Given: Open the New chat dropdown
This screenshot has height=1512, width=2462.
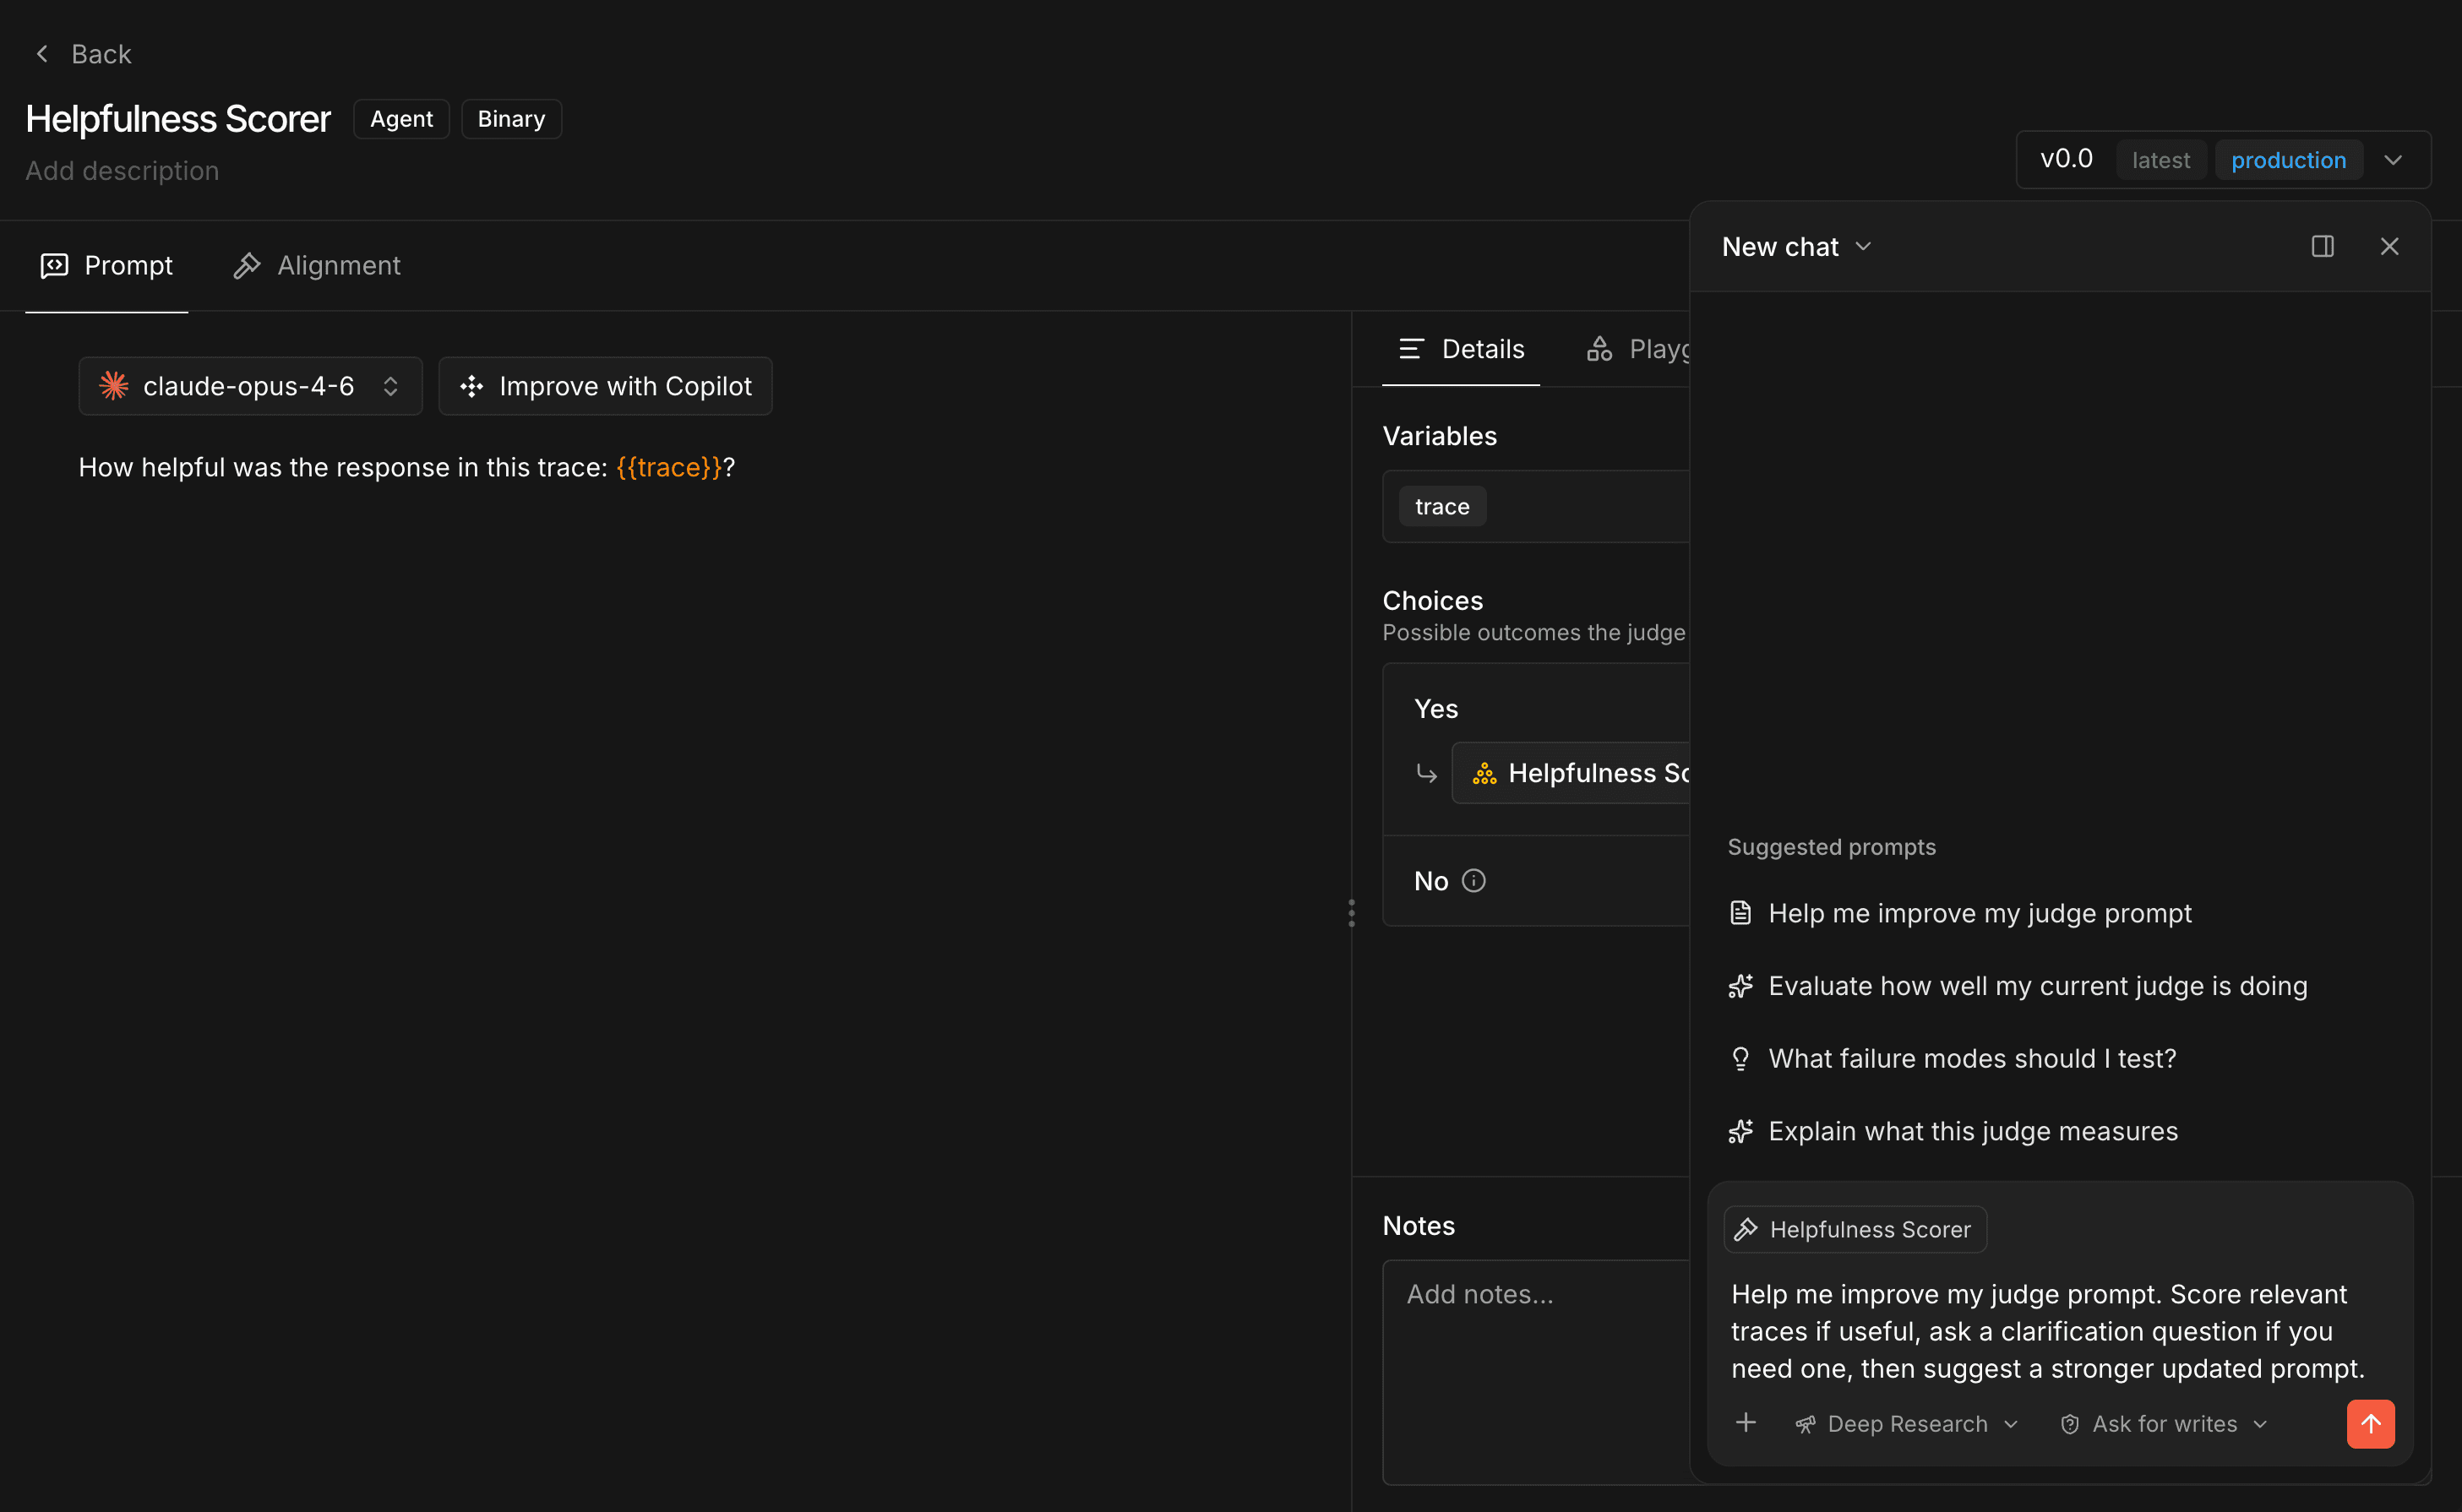Looking at the screenshot, I should tap(1796, 247).
